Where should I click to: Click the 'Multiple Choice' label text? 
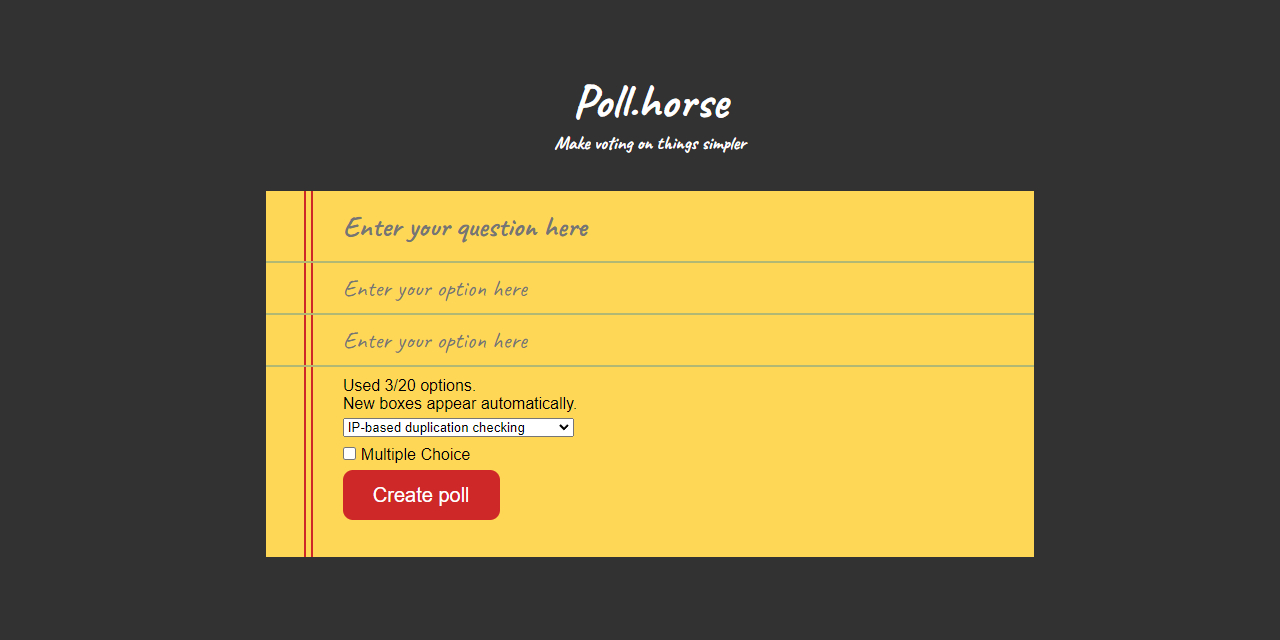(415, 454)
